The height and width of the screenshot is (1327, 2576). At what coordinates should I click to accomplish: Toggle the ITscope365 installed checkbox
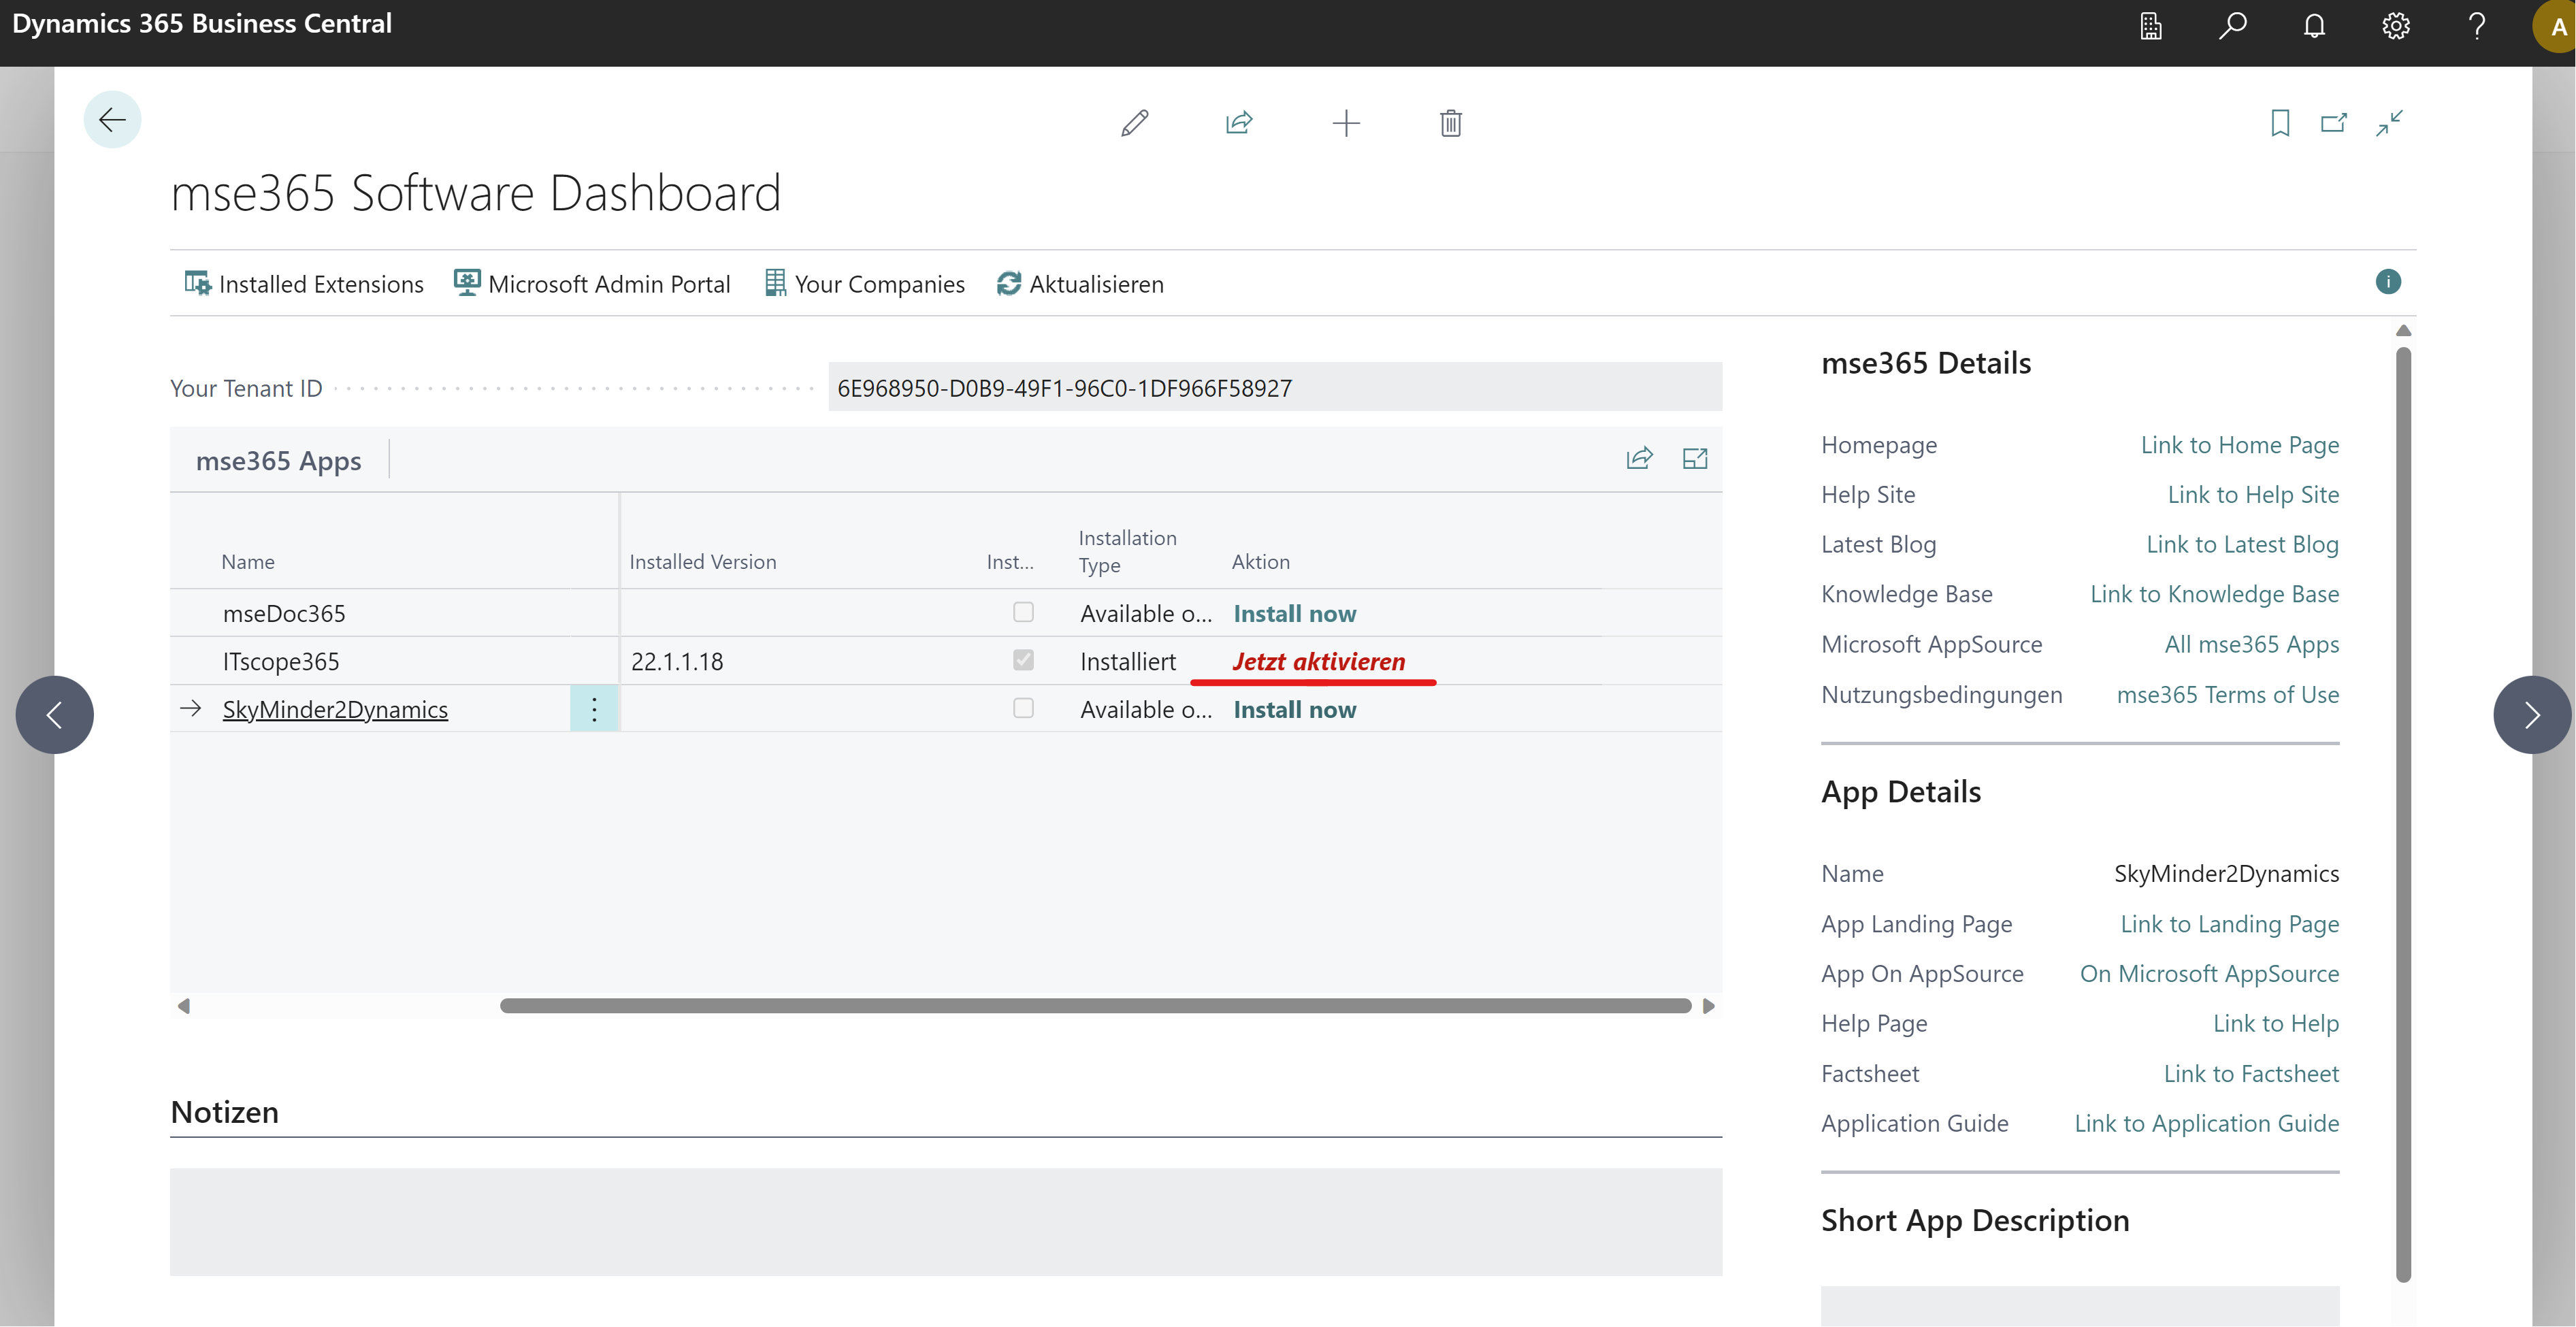click(1023, 660)
